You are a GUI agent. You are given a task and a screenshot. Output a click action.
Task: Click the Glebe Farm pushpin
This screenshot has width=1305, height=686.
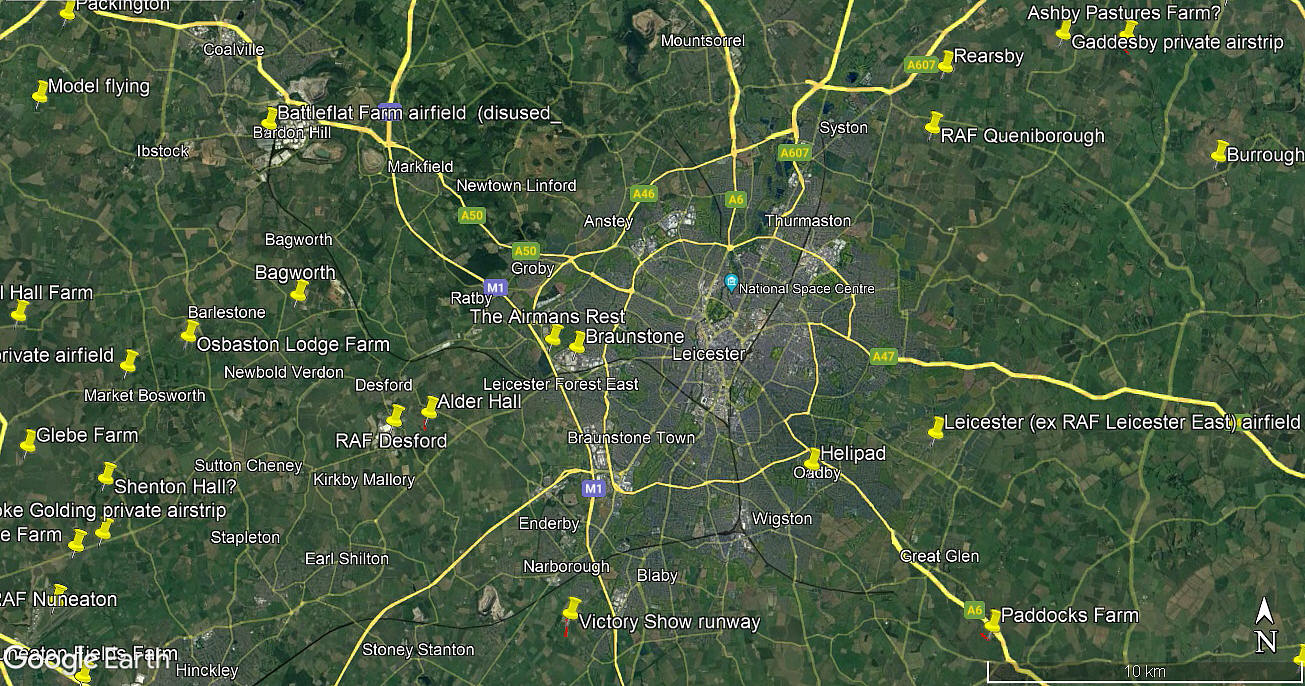[x=28, y=442]
